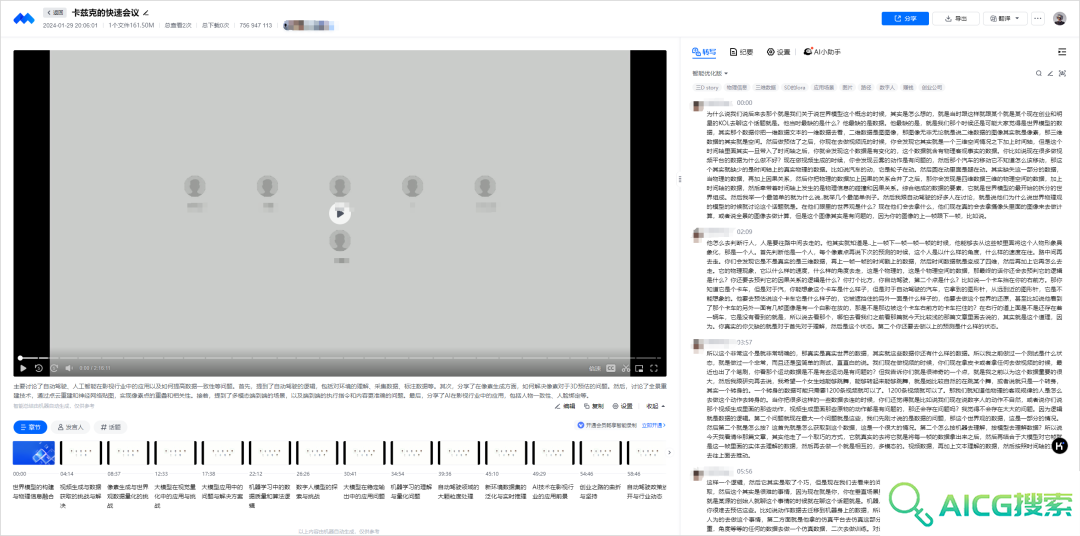This screenshot has height=536, width=1080.
Task: Open the three-dot more options menu
Action: pyautogui.click(x=1038, y=19)
